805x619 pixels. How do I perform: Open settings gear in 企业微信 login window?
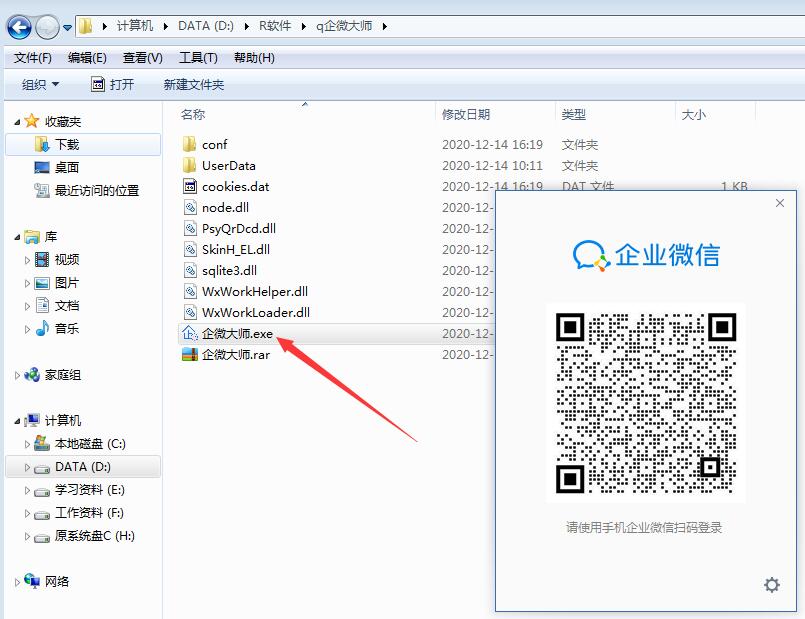tap(772, 585)
